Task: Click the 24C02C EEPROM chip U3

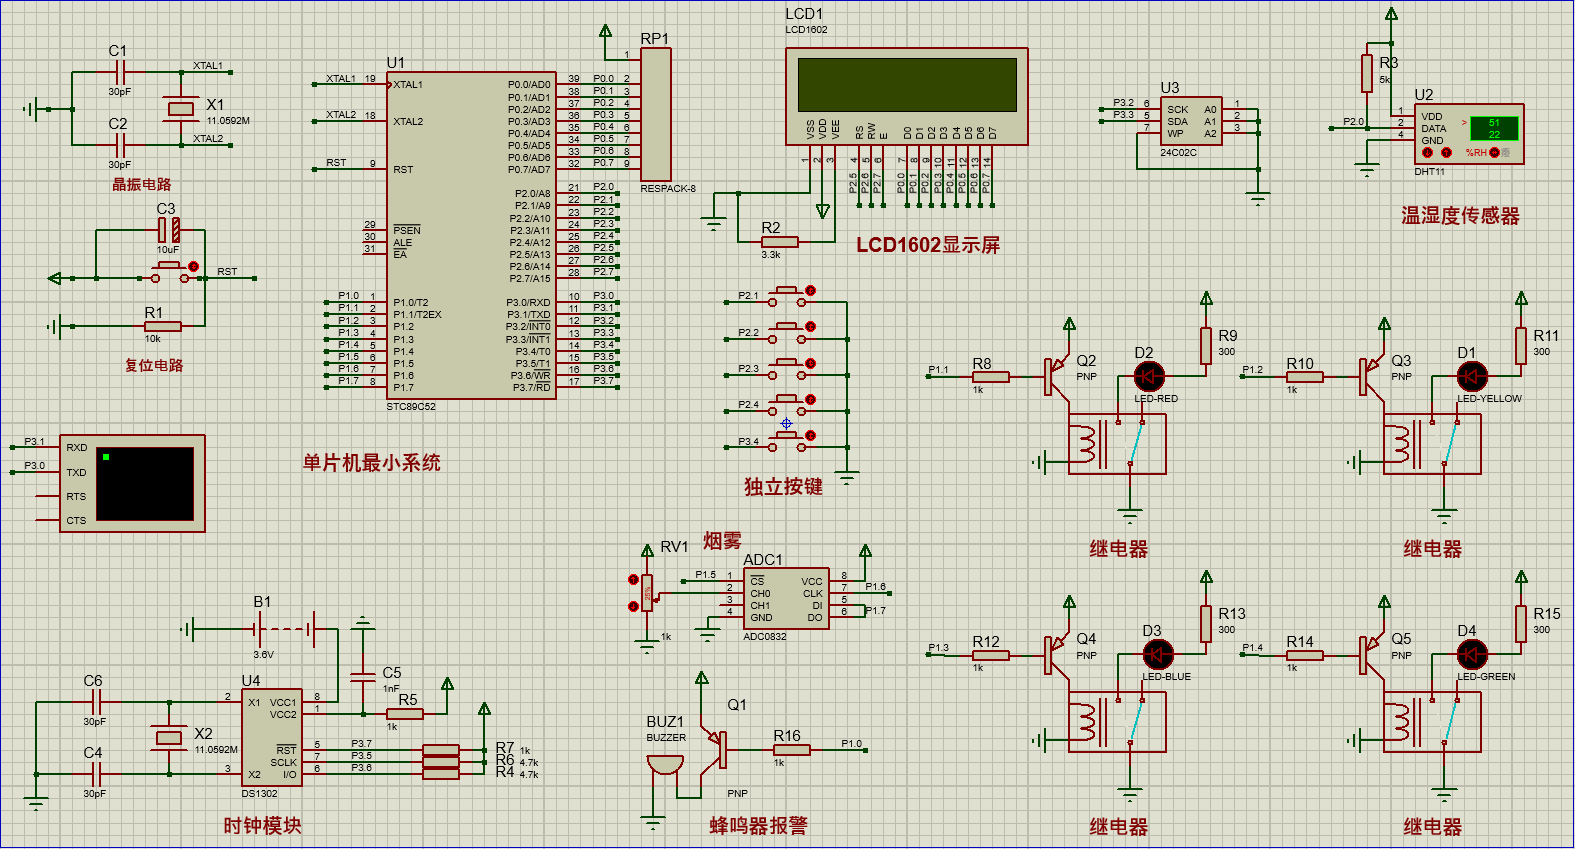Action: [1191, 122]
